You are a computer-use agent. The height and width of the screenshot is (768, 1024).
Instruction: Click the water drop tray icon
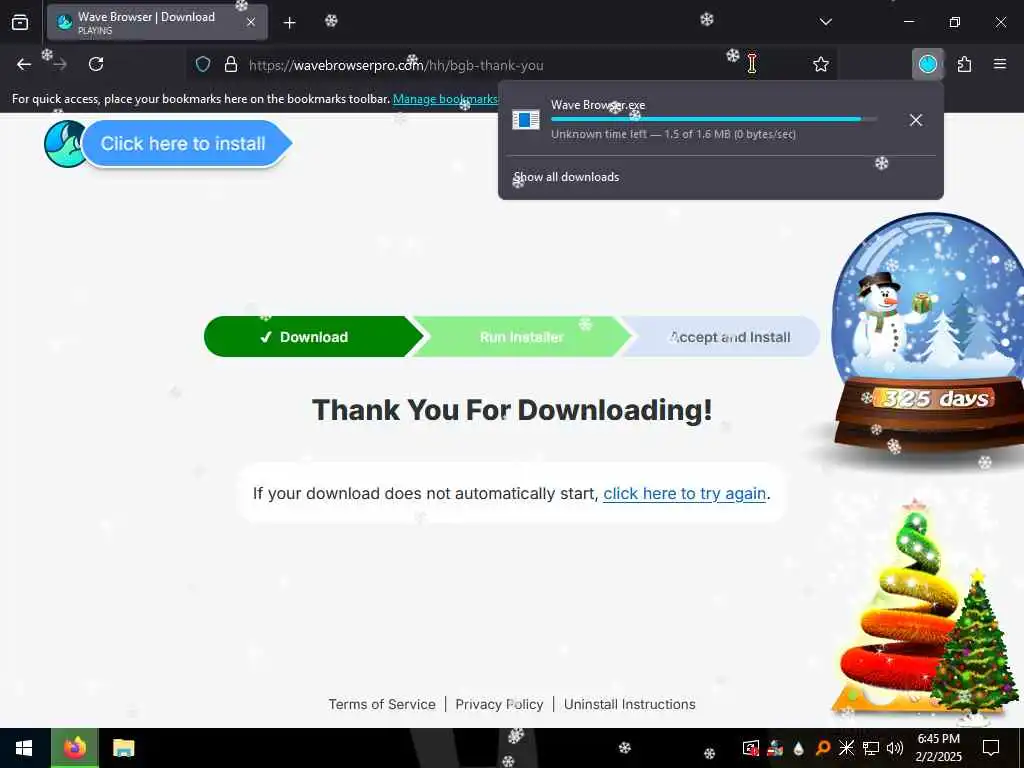798,748
